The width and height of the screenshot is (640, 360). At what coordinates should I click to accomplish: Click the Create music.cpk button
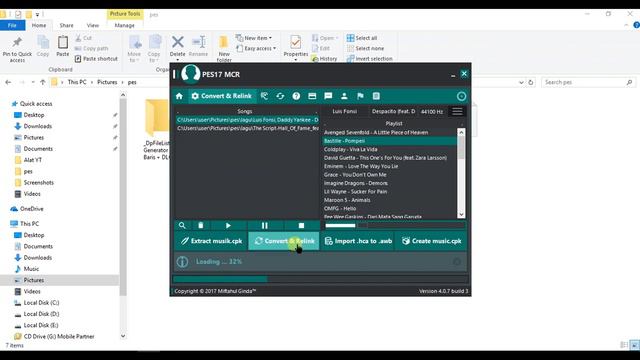pos(431,241)
